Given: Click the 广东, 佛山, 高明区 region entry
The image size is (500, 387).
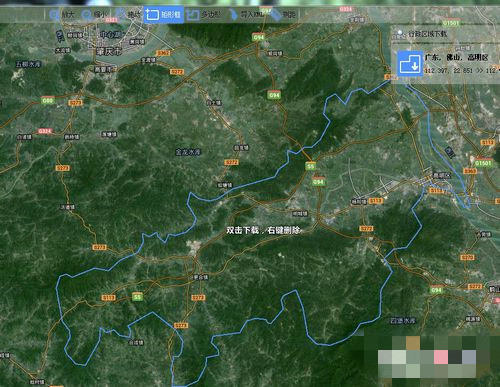Looking at the screenshot, I should [456, 57].
